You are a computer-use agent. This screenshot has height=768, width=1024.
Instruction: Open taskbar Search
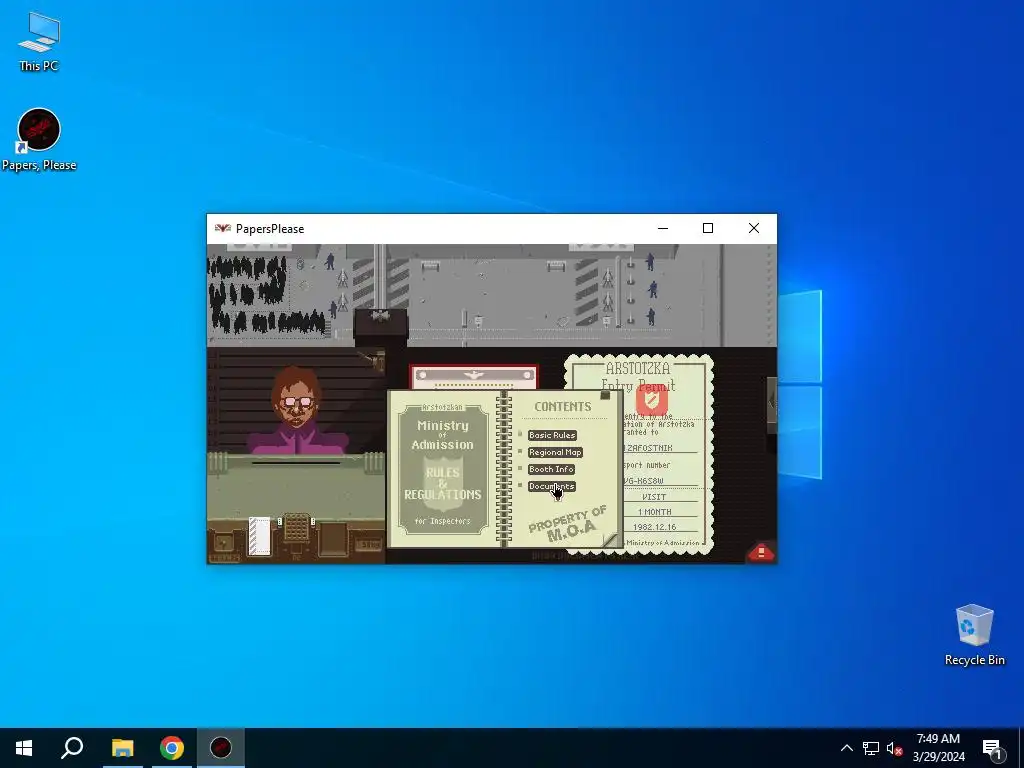(72, 748)
